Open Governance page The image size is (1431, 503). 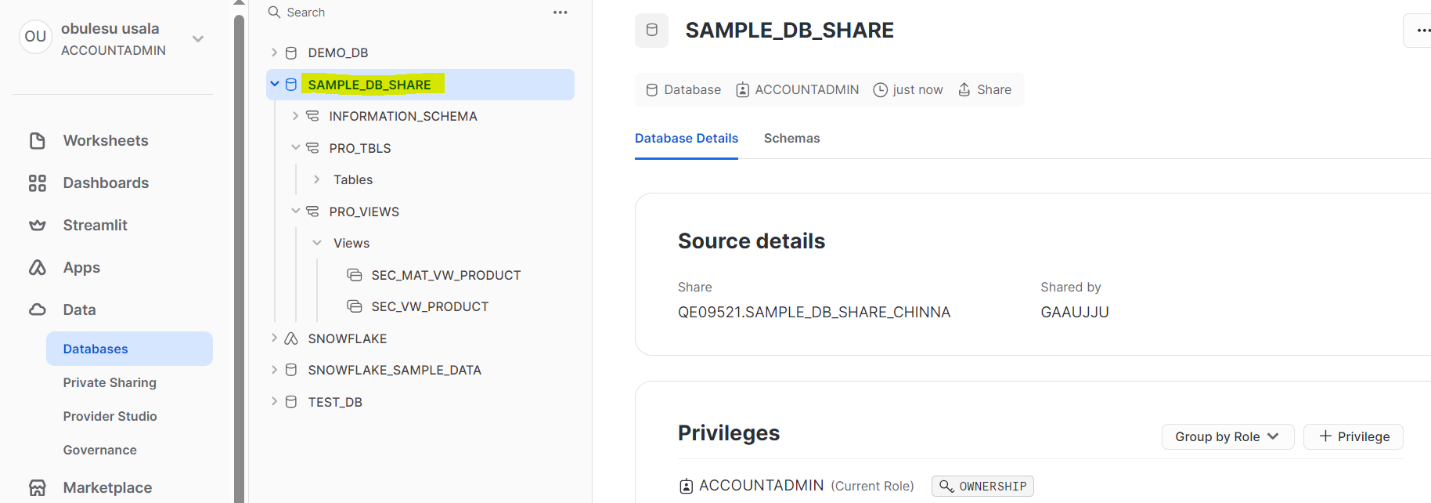[99, 450]
